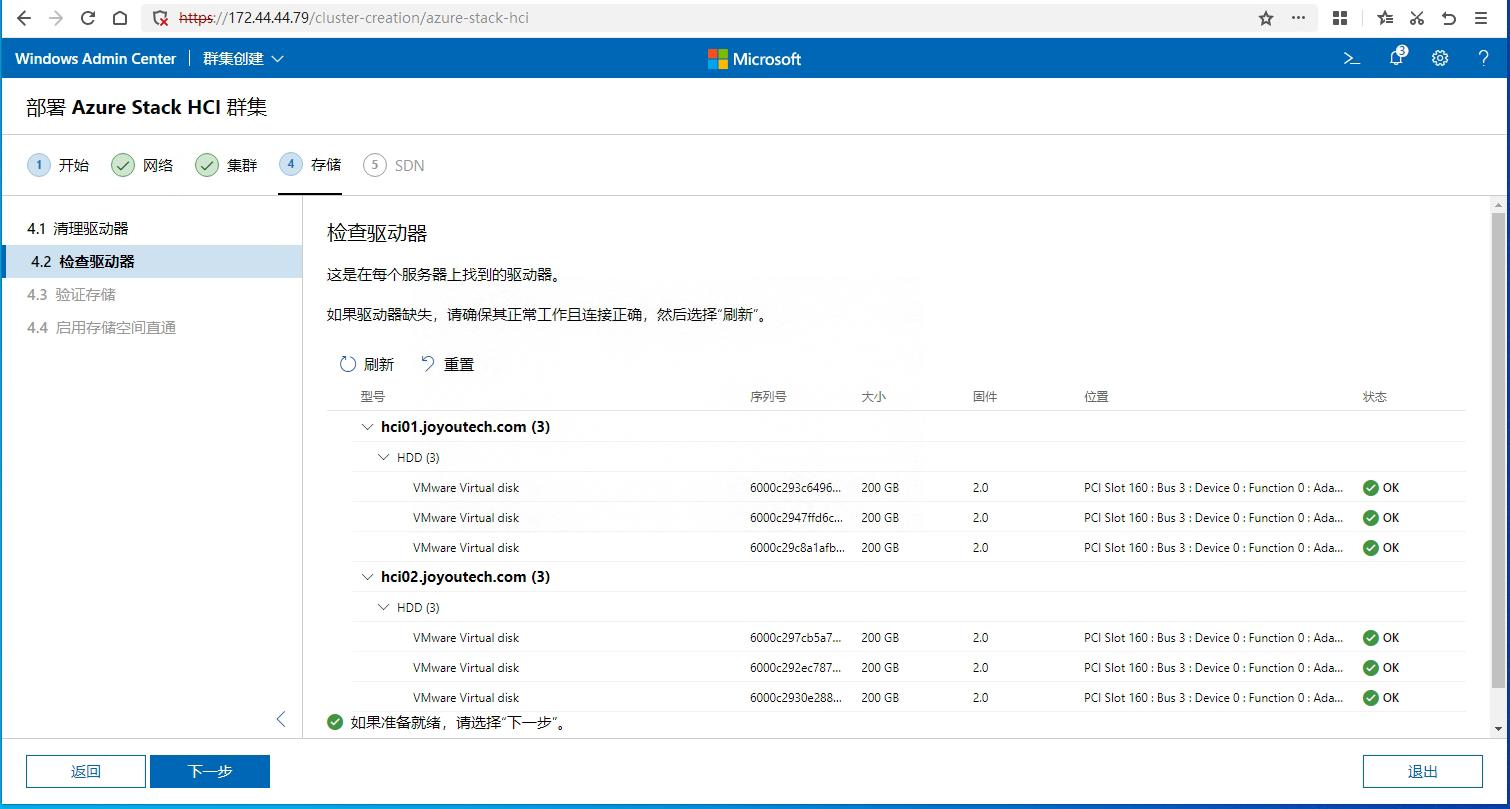Open the browser apps grid icon

click(1340, 18)
